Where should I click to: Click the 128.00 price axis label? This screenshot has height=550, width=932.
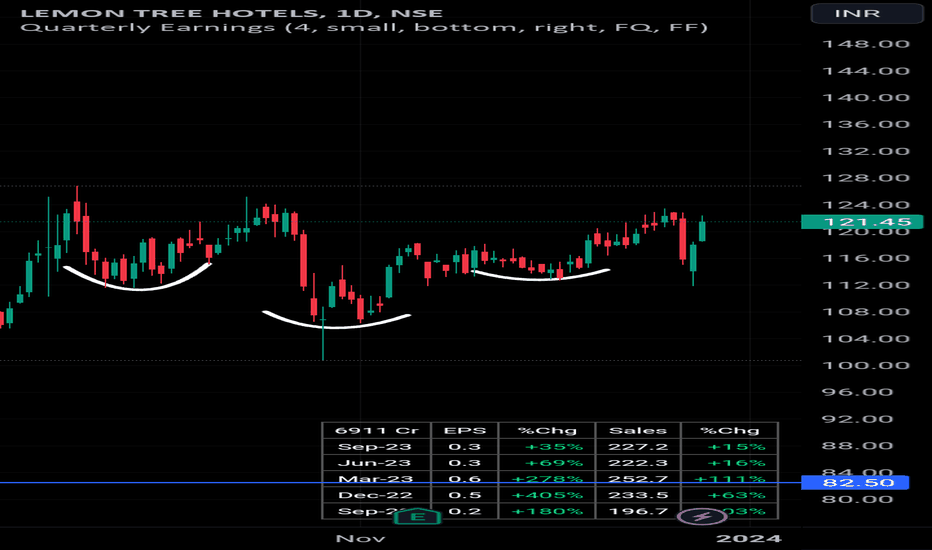tap(865, 178)
